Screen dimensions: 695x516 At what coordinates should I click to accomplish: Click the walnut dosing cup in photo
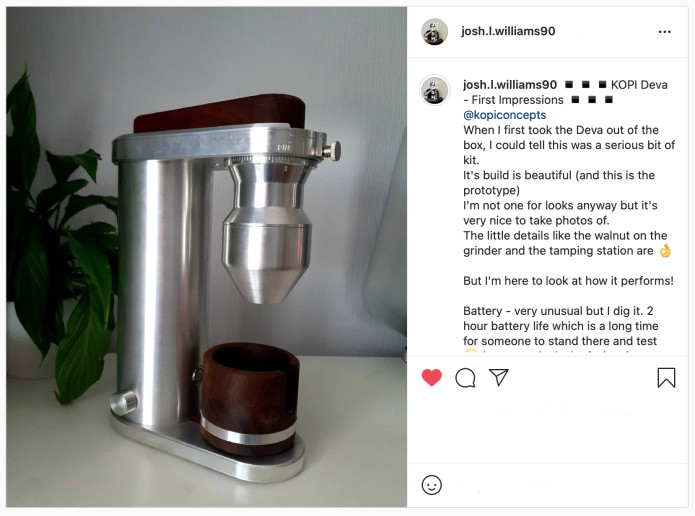tap(249, 399)
